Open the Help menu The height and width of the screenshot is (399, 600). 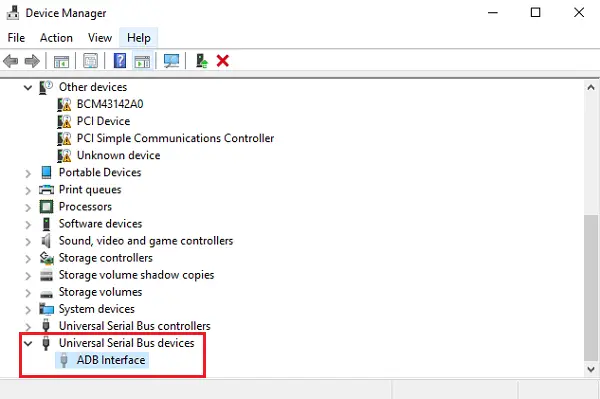pos(139,38)
